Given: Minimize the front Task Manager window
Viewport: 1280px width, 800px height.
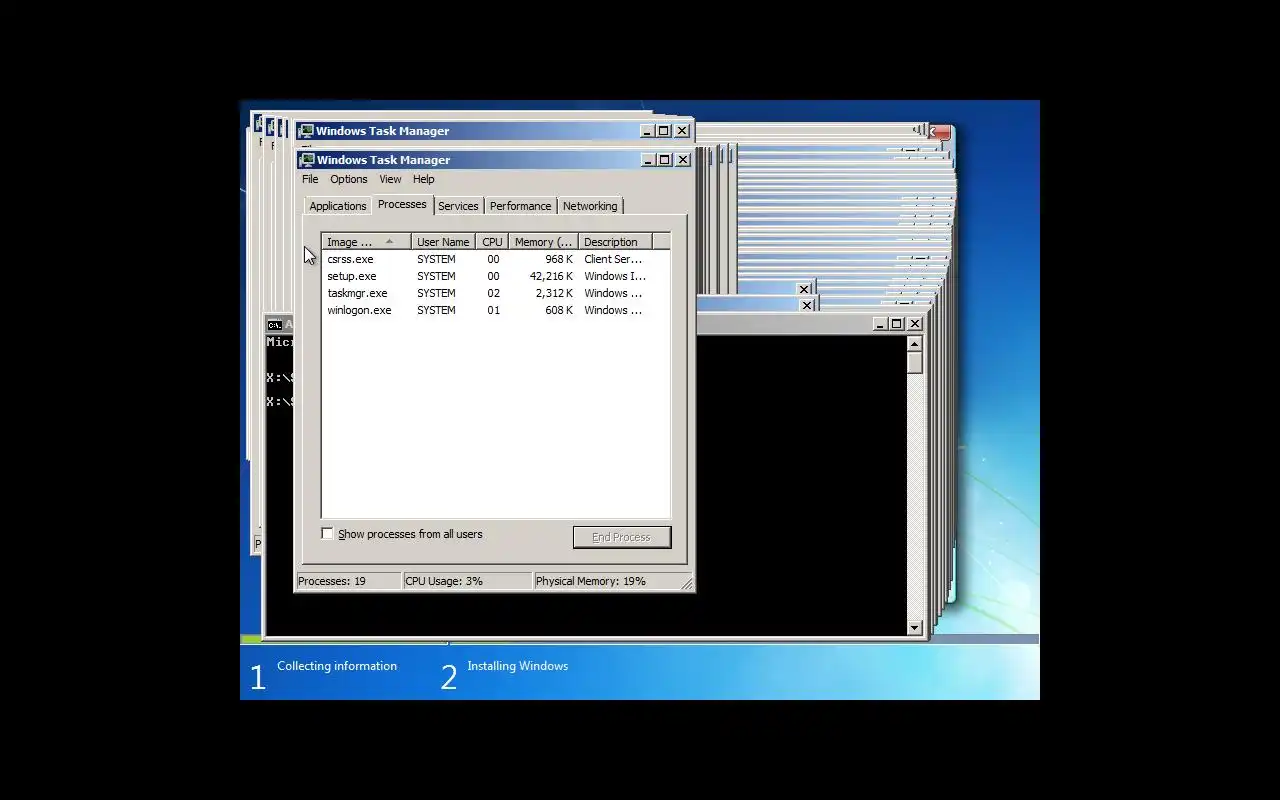Looking at the screenshot, I should click(647, 160).
